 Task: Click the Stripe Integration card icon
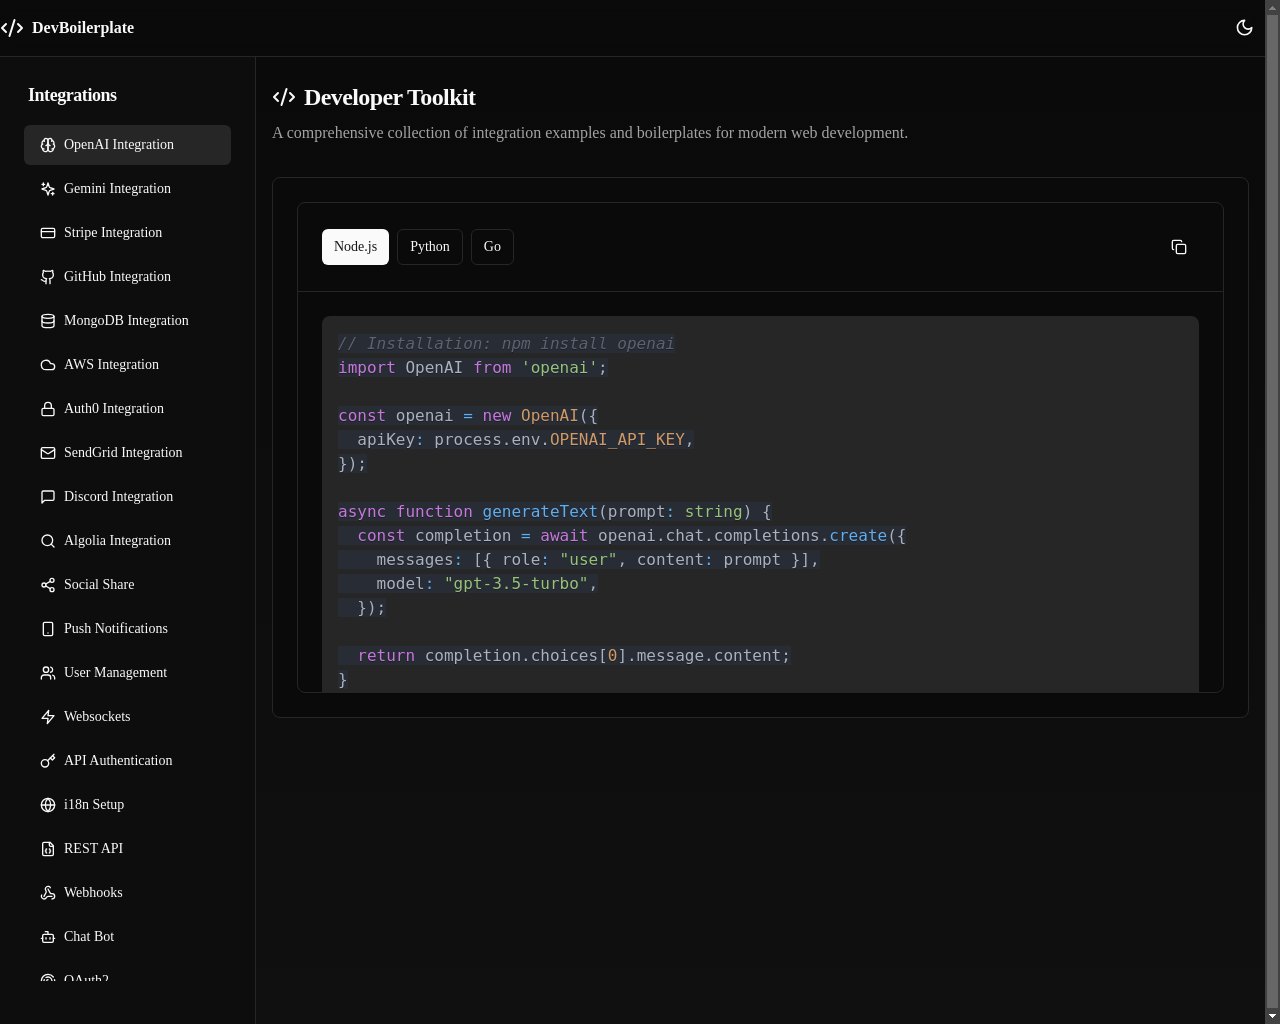pyautogui.click(x=48, y=233)
